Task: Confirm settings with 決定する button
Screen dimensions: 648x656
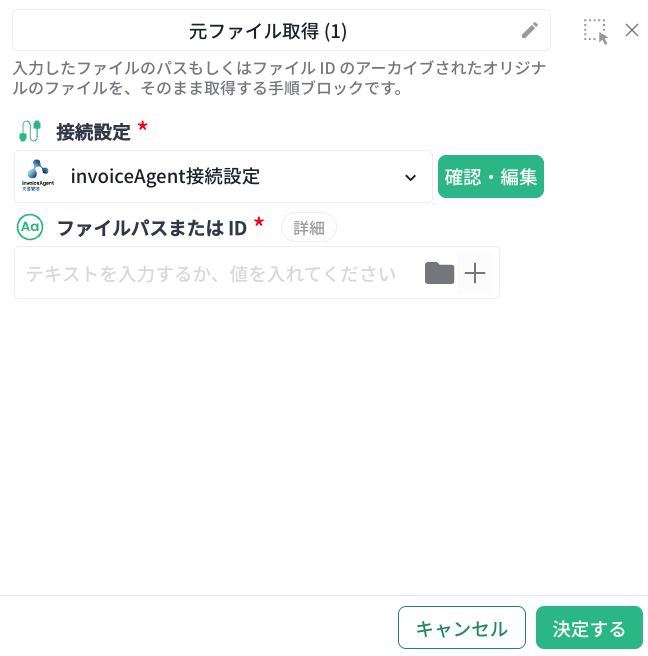Action: click(589, 628)
